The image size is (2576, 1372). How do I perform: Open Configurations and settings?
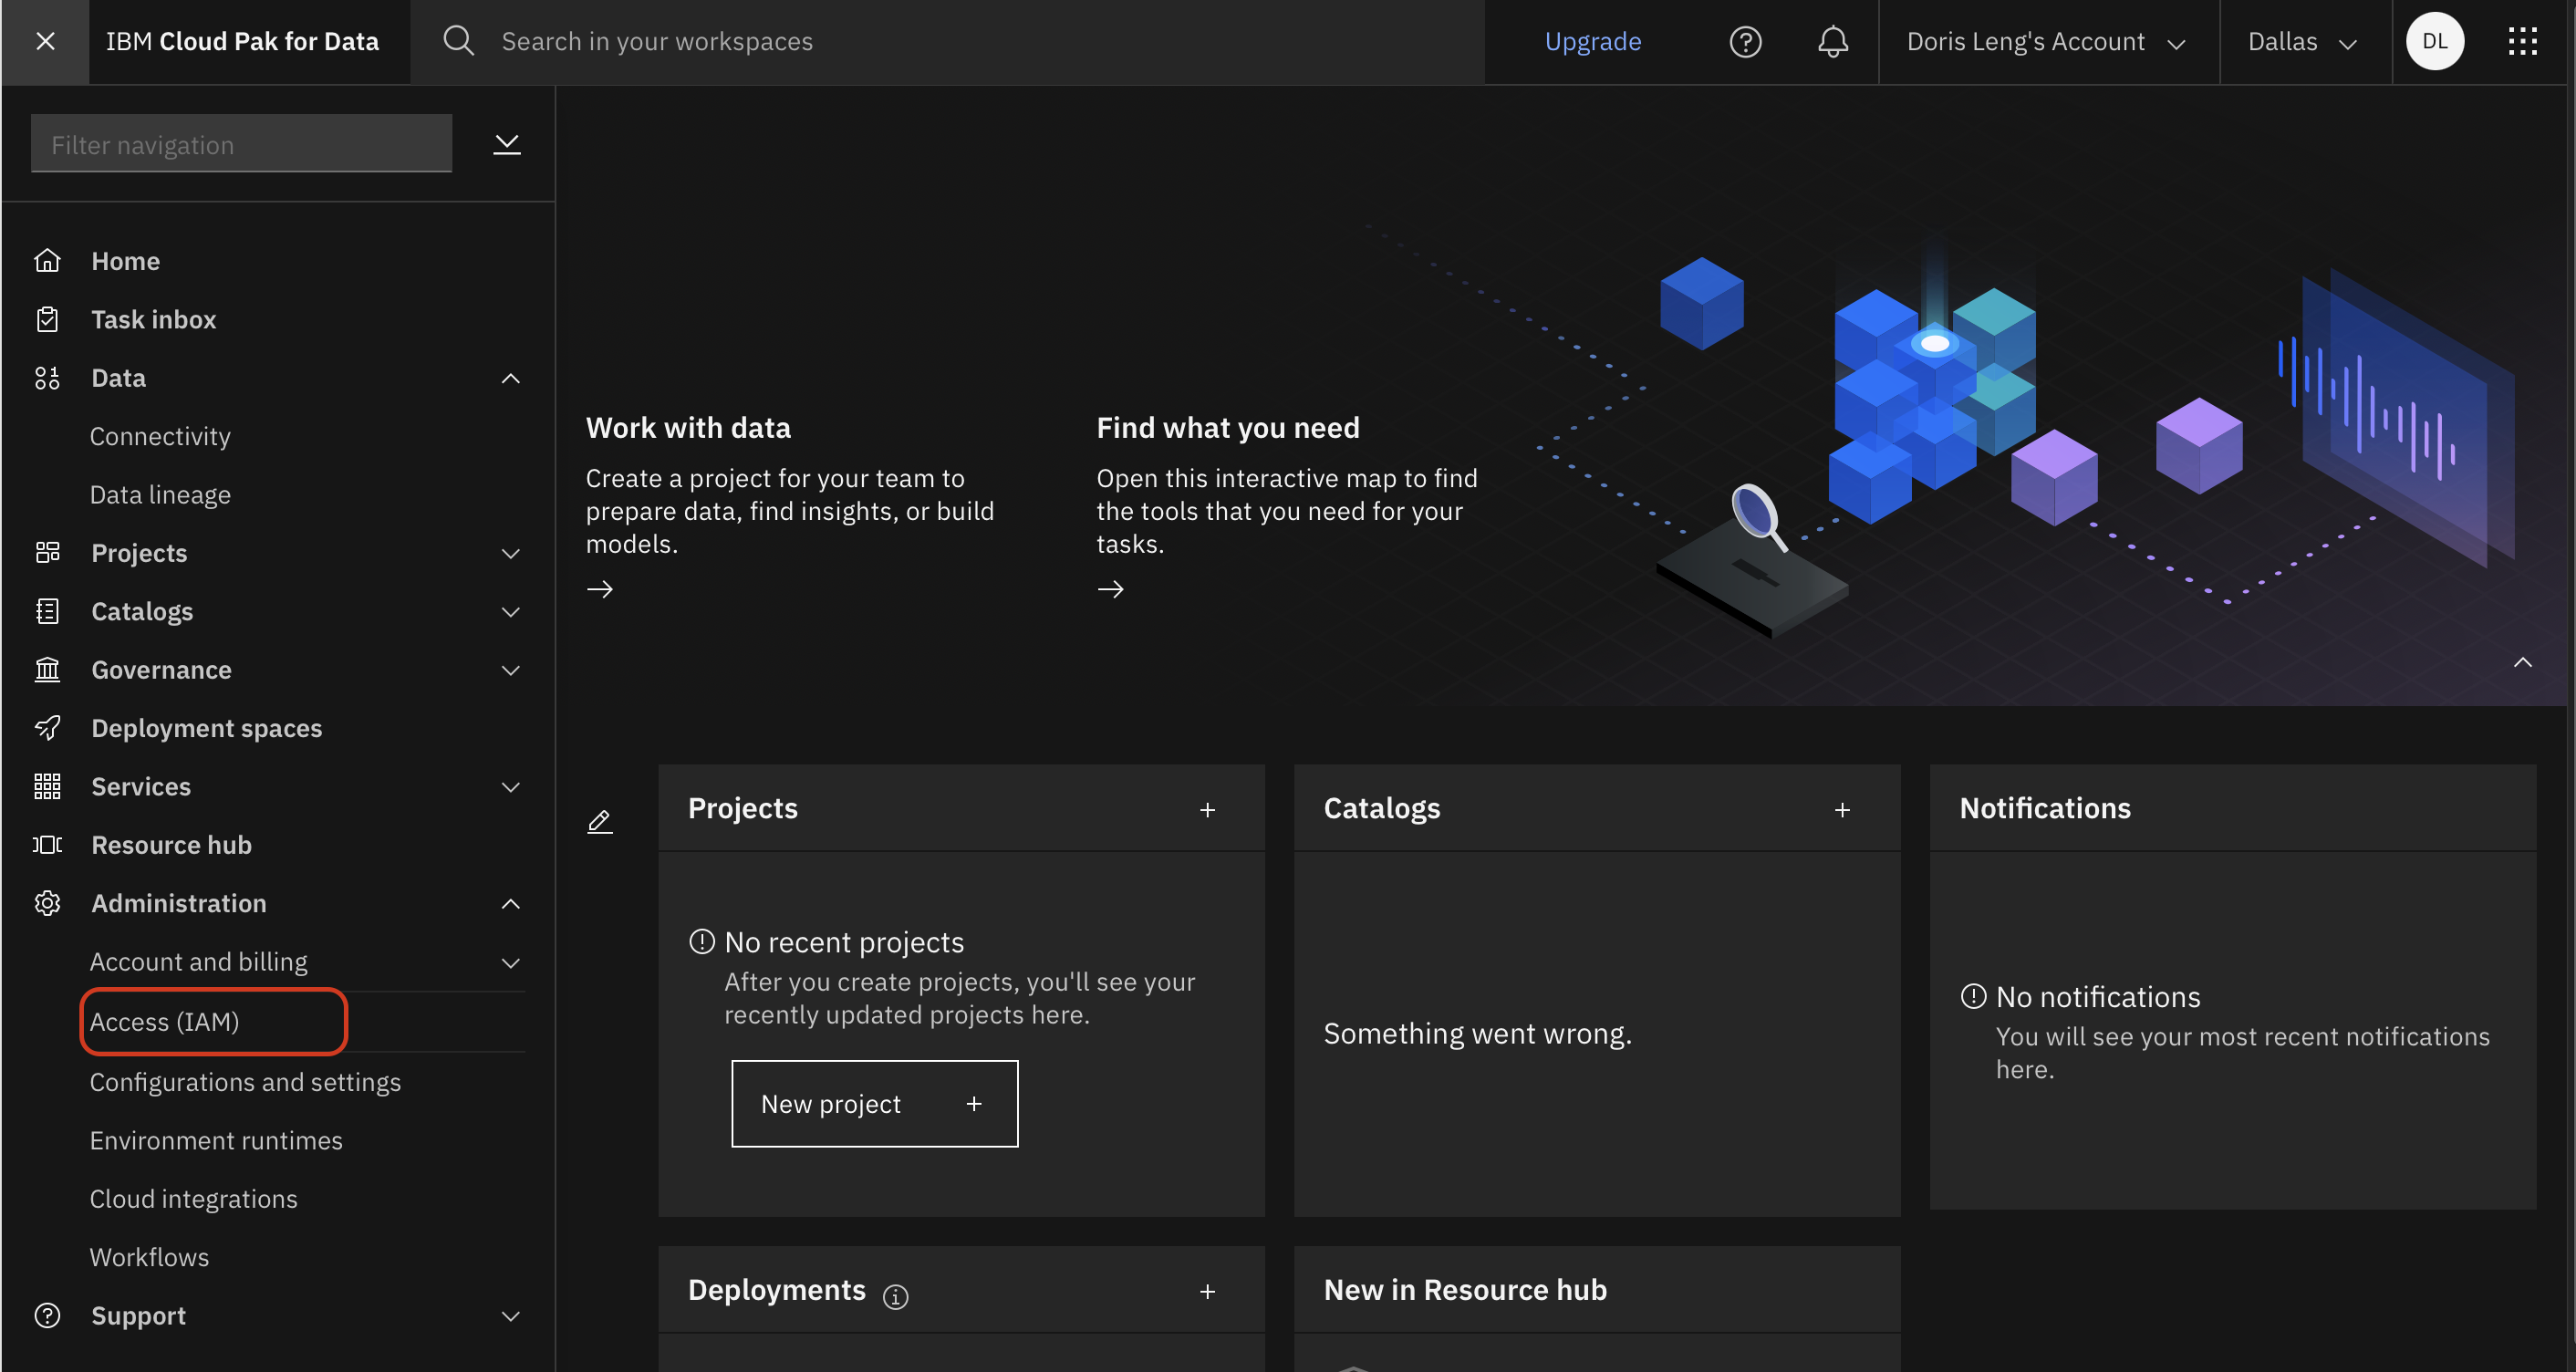pyautogui.click(x=245, y=1081)
